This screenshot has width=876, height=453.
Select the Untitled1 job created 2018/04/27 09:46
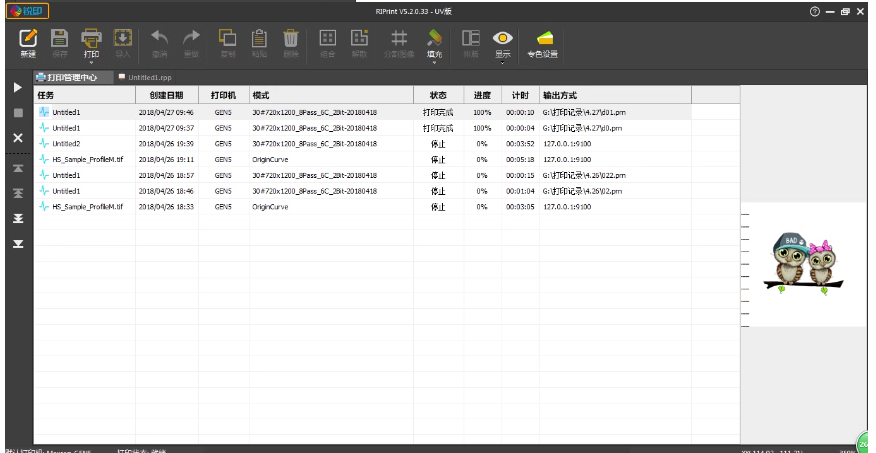(363, 112)
